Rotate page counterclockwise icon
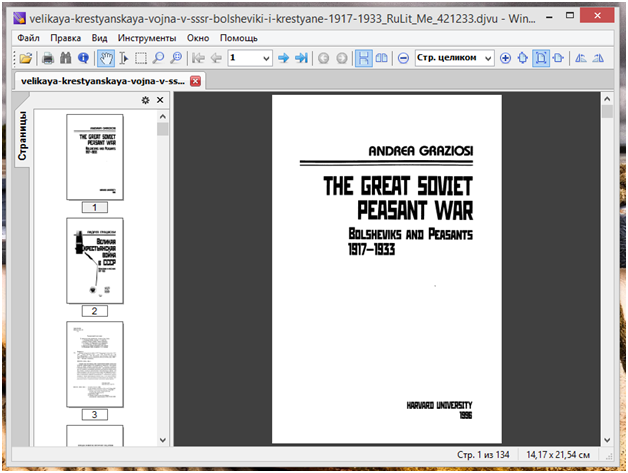The height and width of the screenshot is (473, 628). 581,58
